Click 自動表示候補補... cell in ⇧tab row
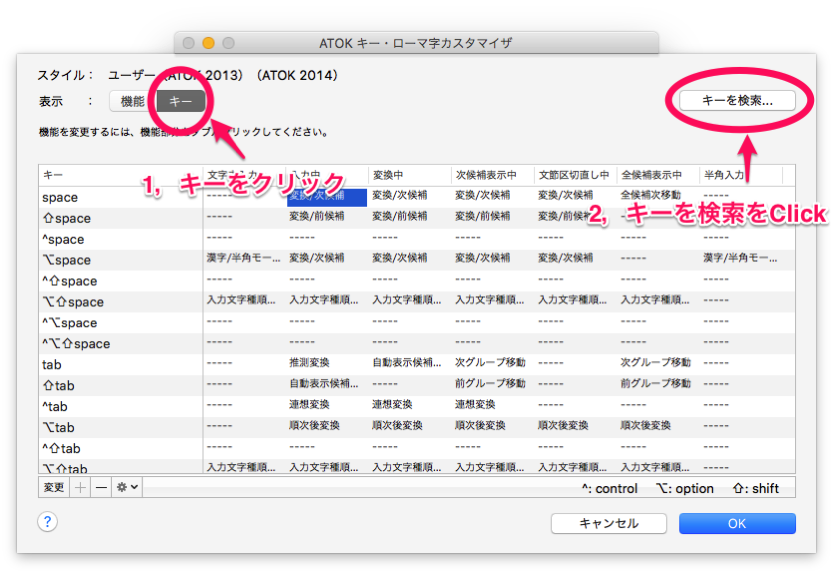This screenshot has height=574, width=838. click(324, 383)
